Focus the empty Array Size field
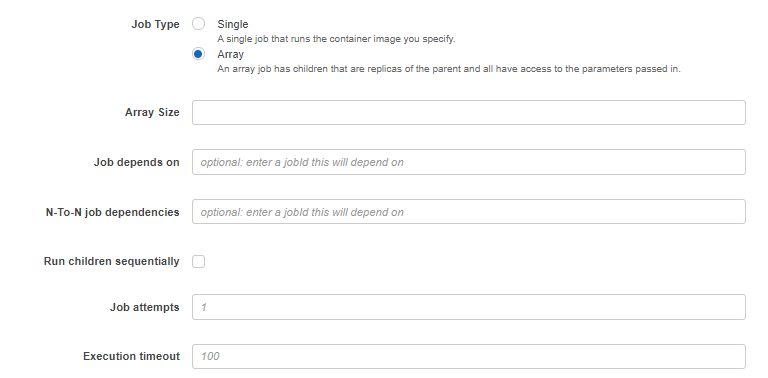Viewport: 768px width, 378px height. tap(469, 113)
